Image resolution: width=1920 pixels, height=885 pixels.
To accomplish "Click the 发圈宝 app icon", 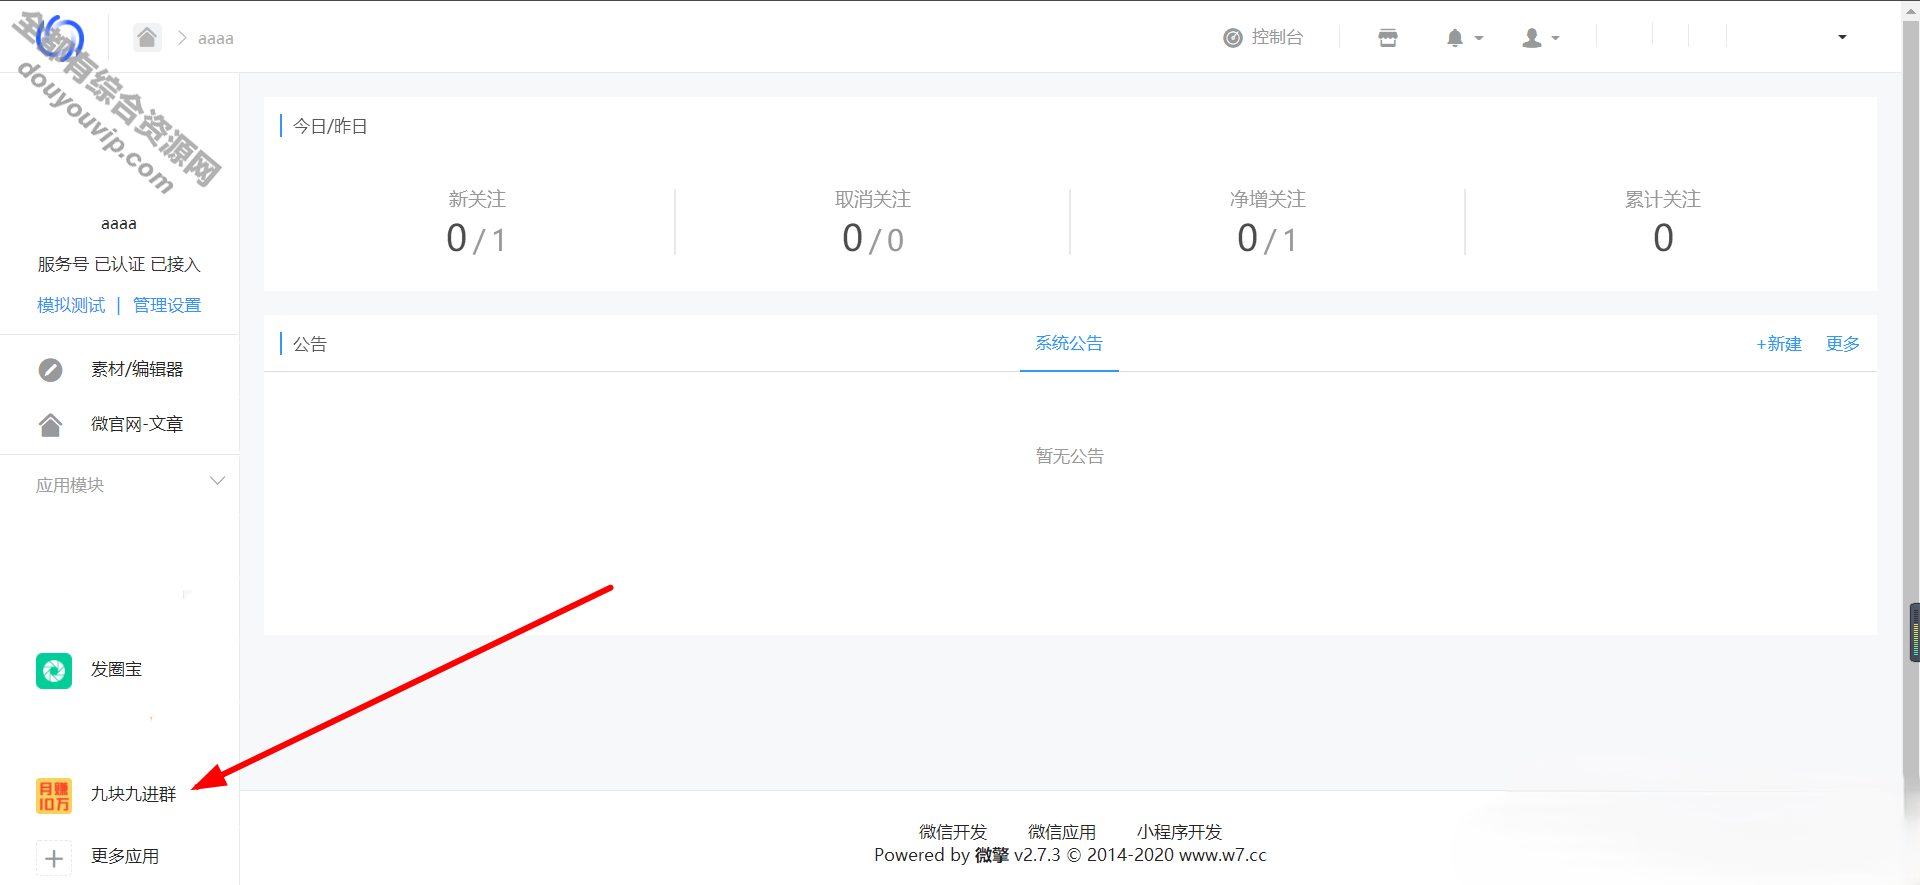I will click(x=54, y=670).
